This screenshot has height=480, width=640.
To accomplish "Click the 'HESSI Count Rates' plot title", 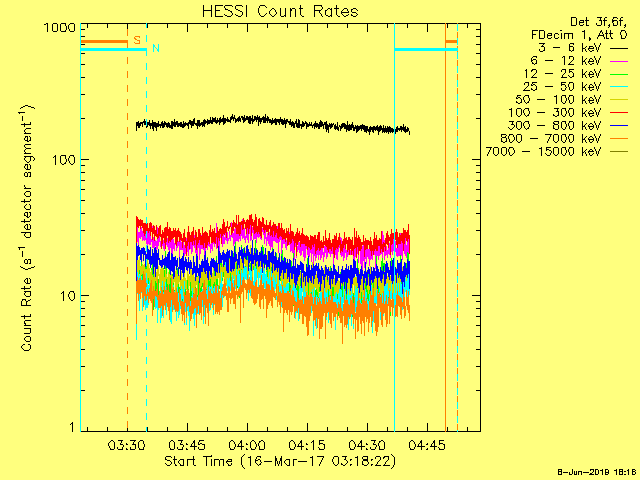I will [x=280, y=11].
